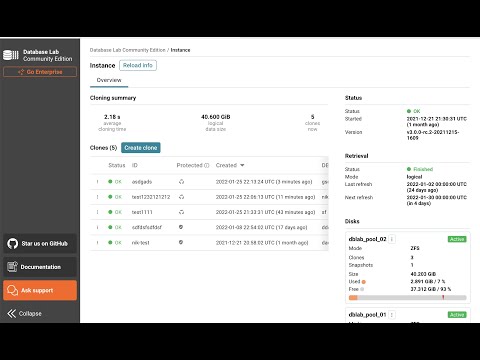Click the Go Enterprise button

point(40,72)
